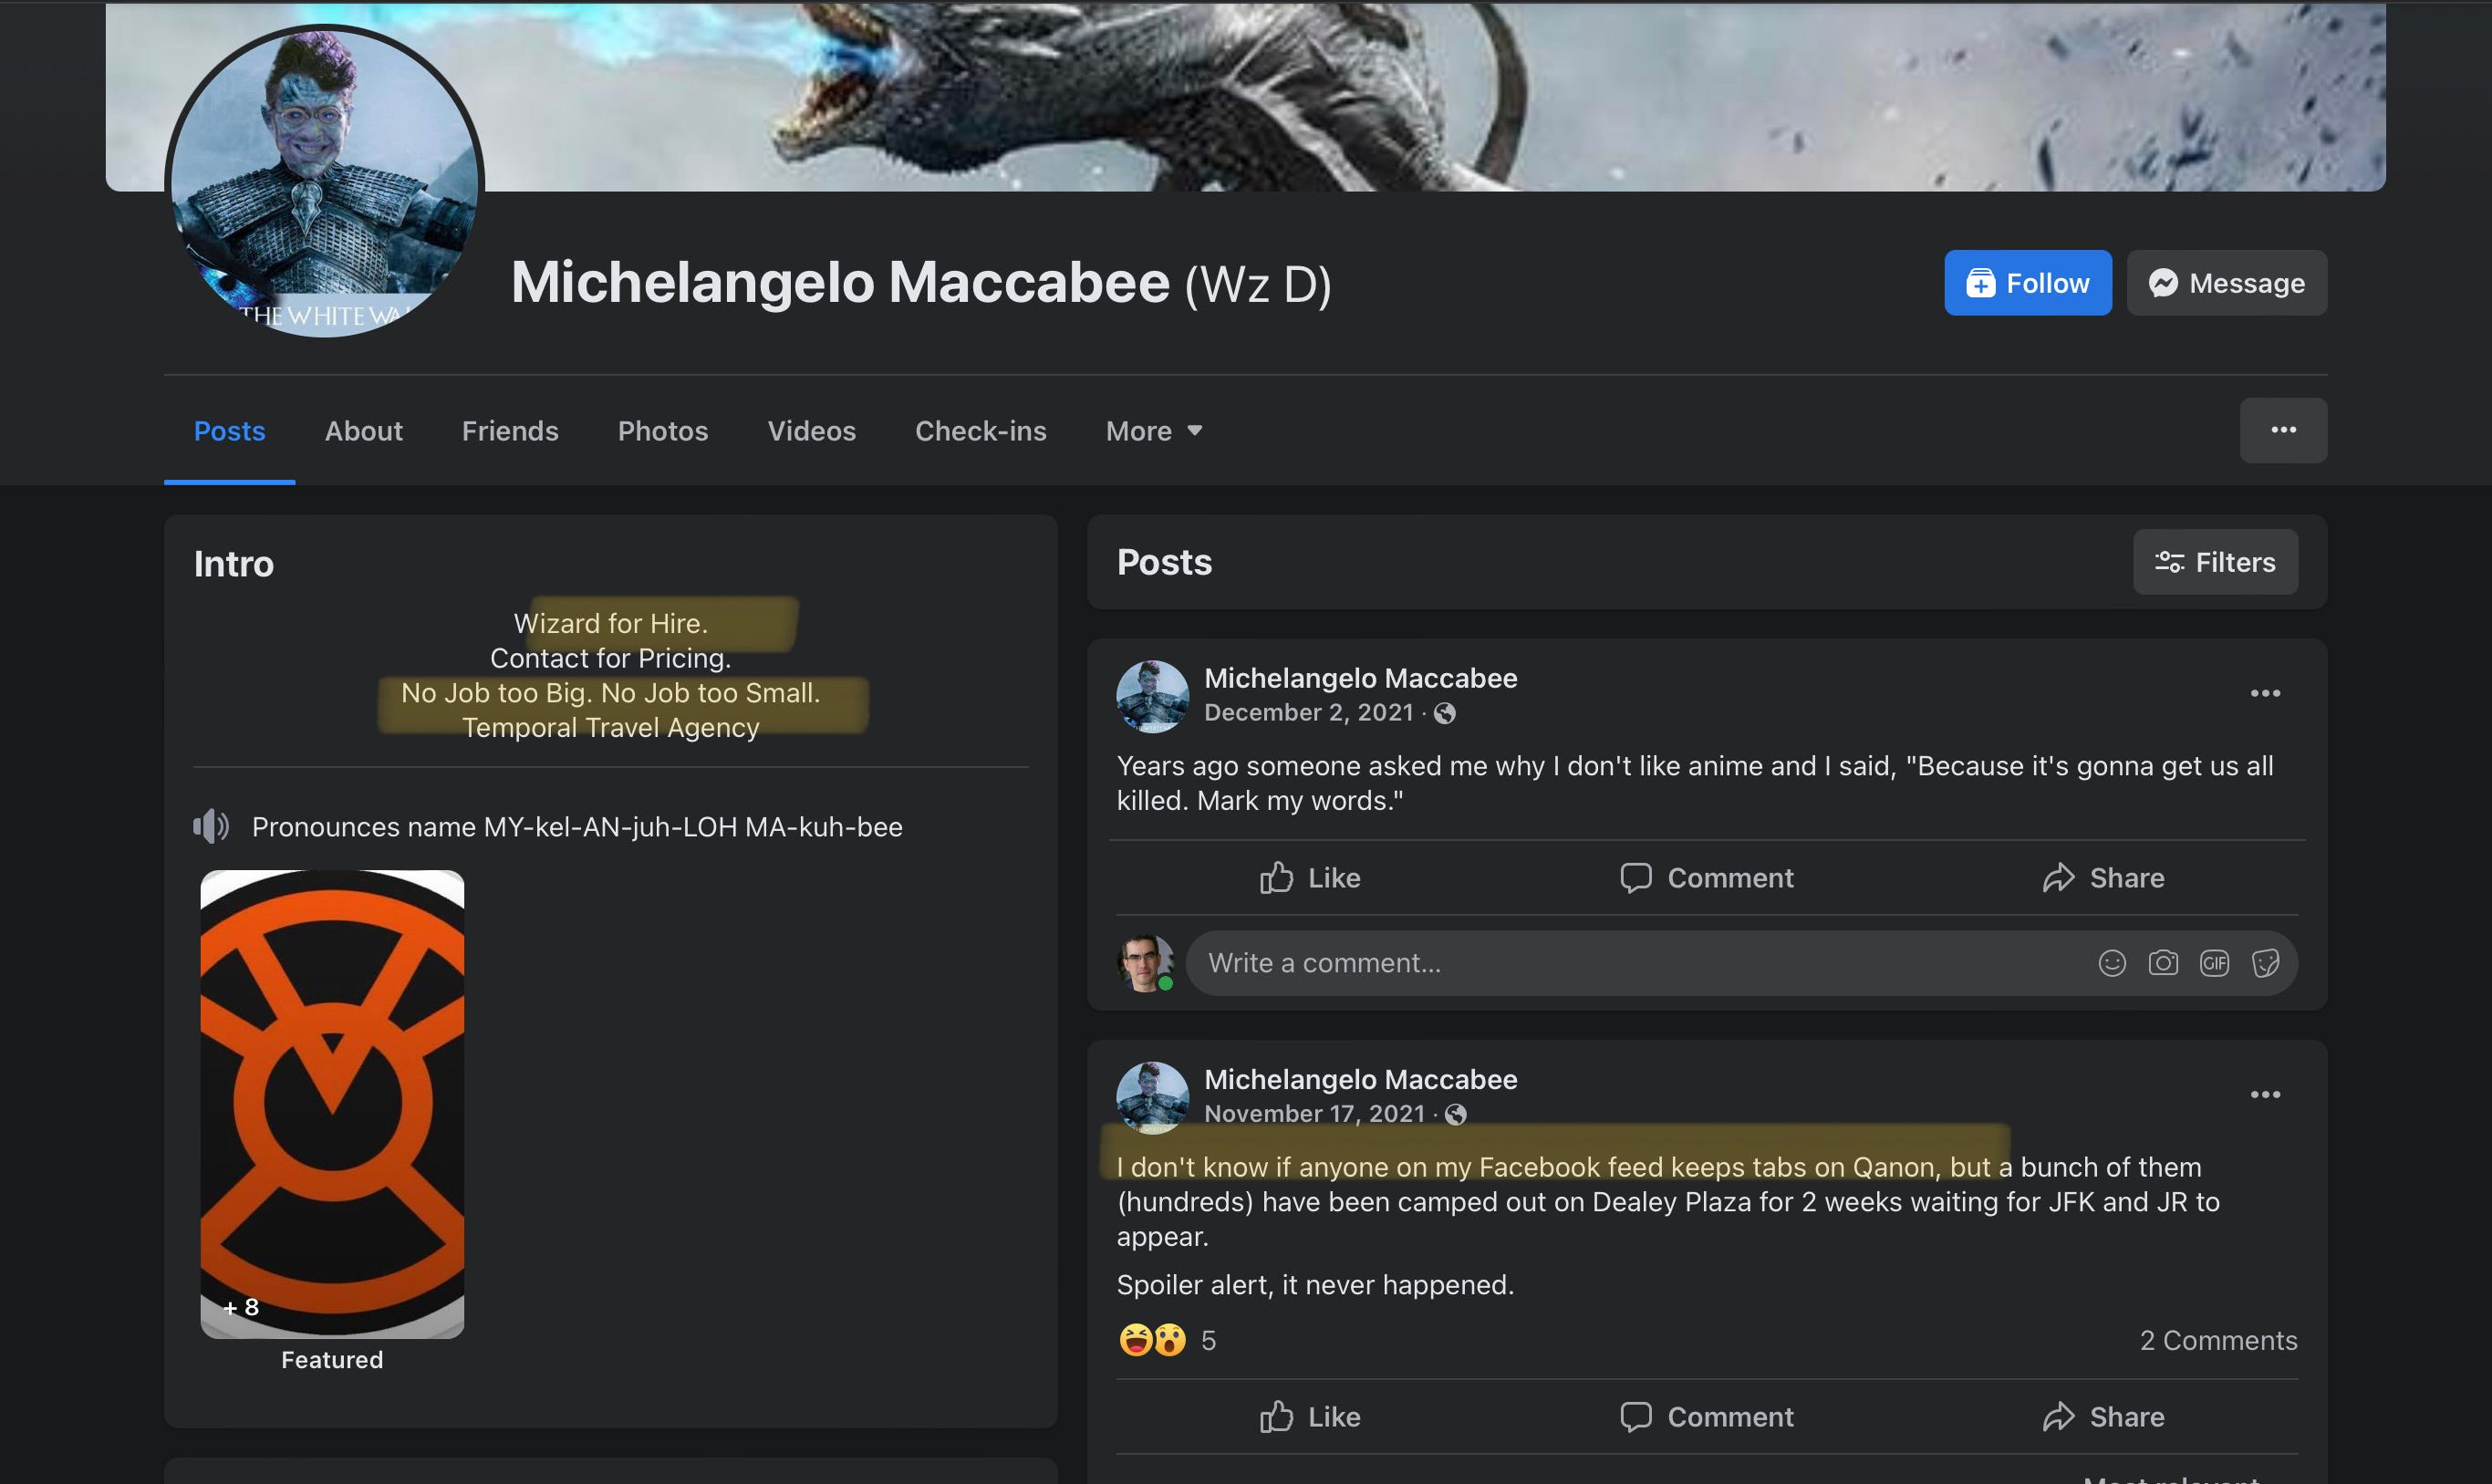Click public globe icon on December 2 post
The height and width of the screenshot is (1484, 2492).
pyautogui.click(x=1444, y=713)
